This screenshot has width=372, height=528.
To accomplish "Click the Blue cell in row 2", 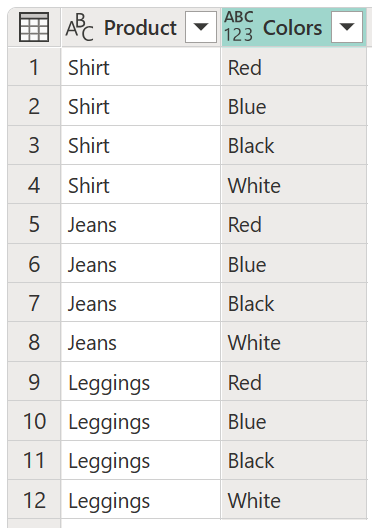I will pos(294,106).
